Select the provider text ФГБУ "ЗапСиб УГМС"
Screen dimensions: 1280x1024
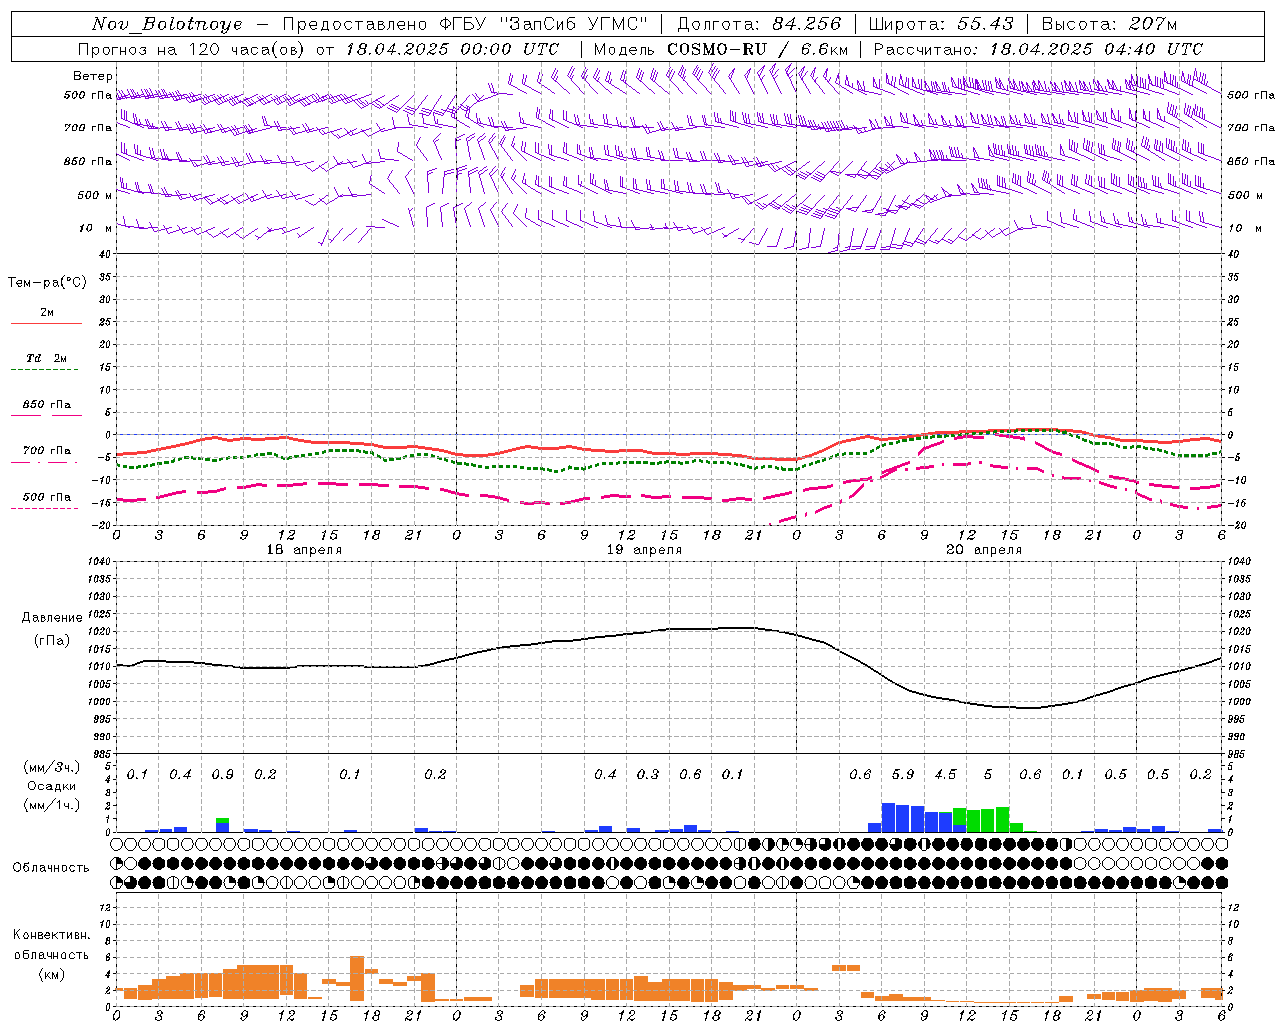pos(542,24)
